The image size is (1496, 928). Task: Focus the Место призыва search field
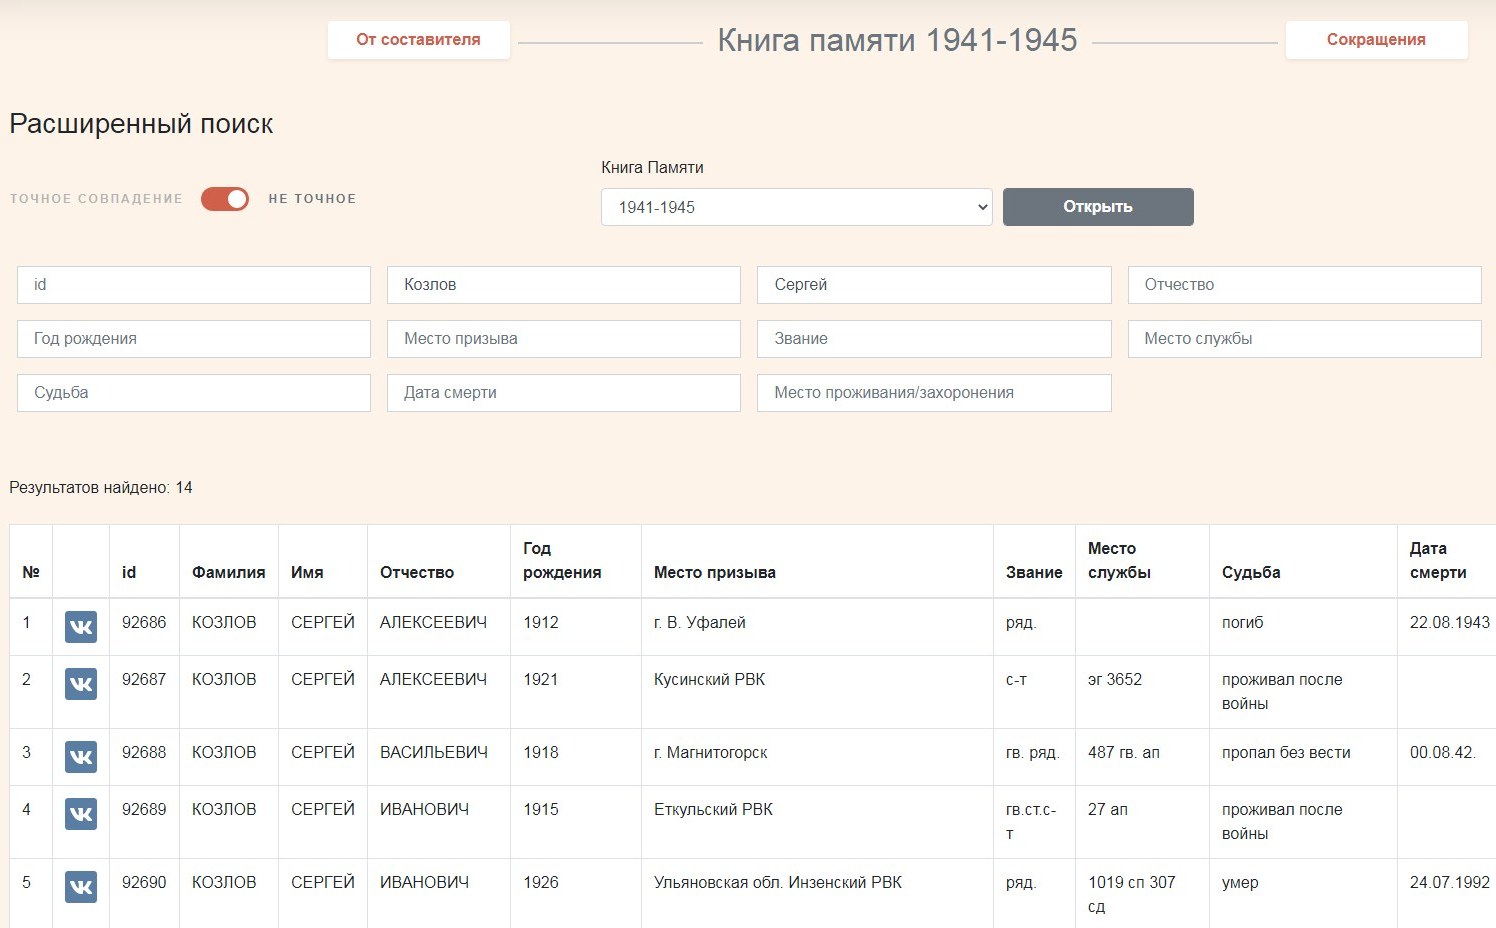pyautogui.click(x=564, y=339)
